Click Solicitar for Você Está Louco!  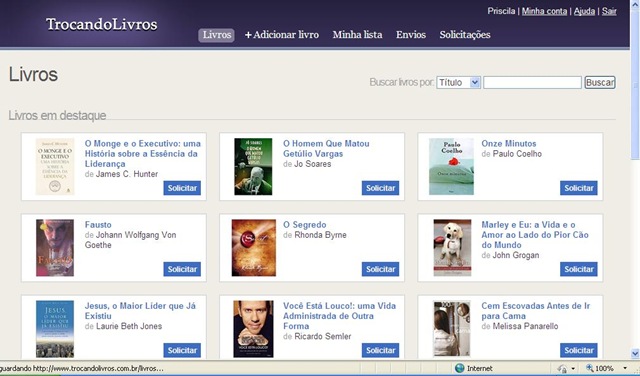[x=380, y=350]
